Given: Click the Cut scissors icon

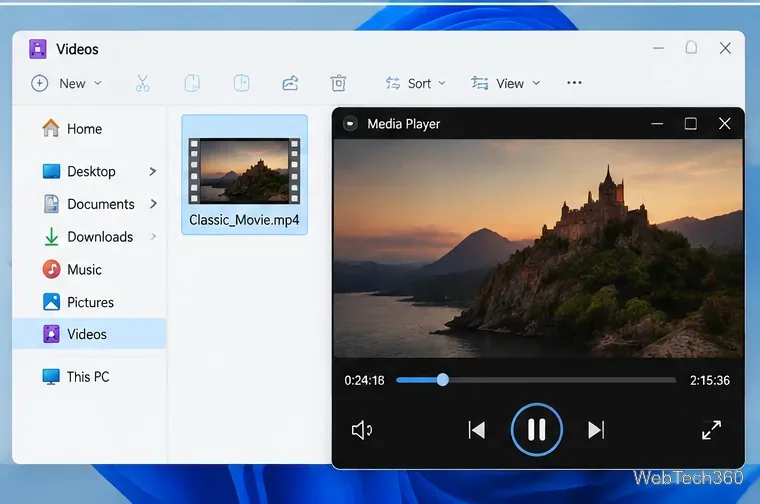Looking at the screenshot, I should pos(142,83).
